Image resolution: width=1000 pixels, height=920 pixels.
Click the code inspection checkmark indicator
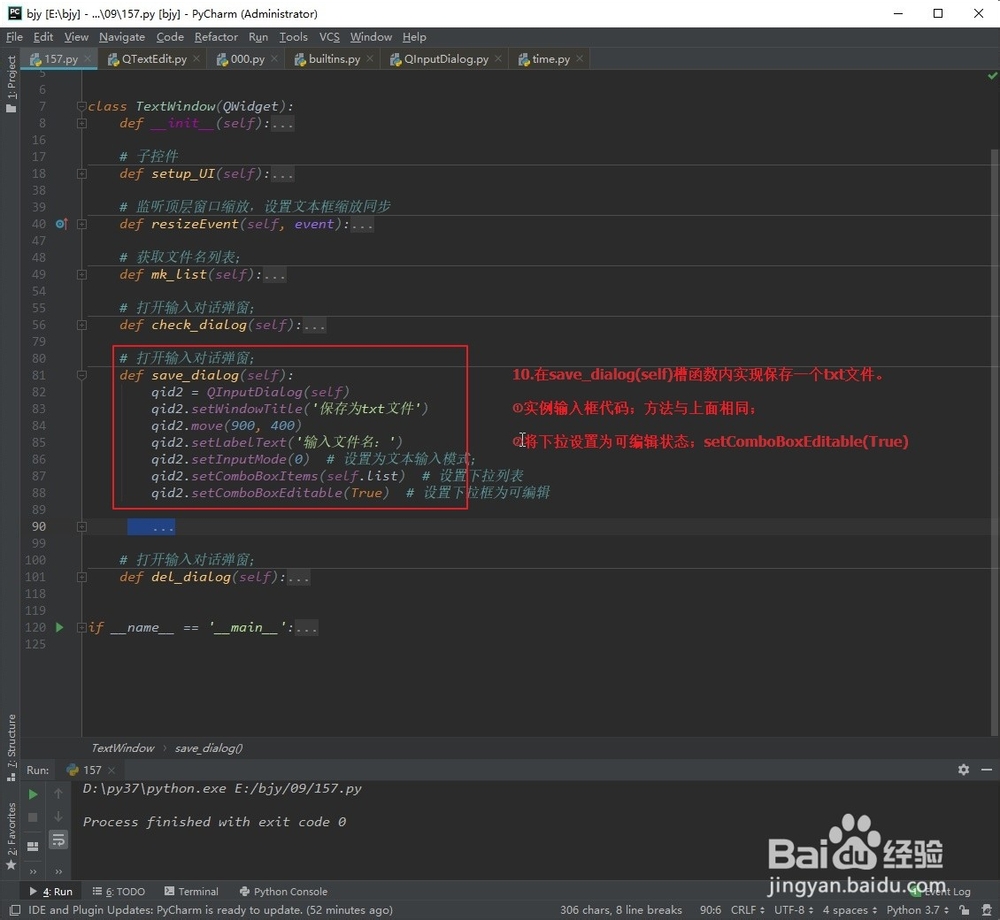coord(992,76)
